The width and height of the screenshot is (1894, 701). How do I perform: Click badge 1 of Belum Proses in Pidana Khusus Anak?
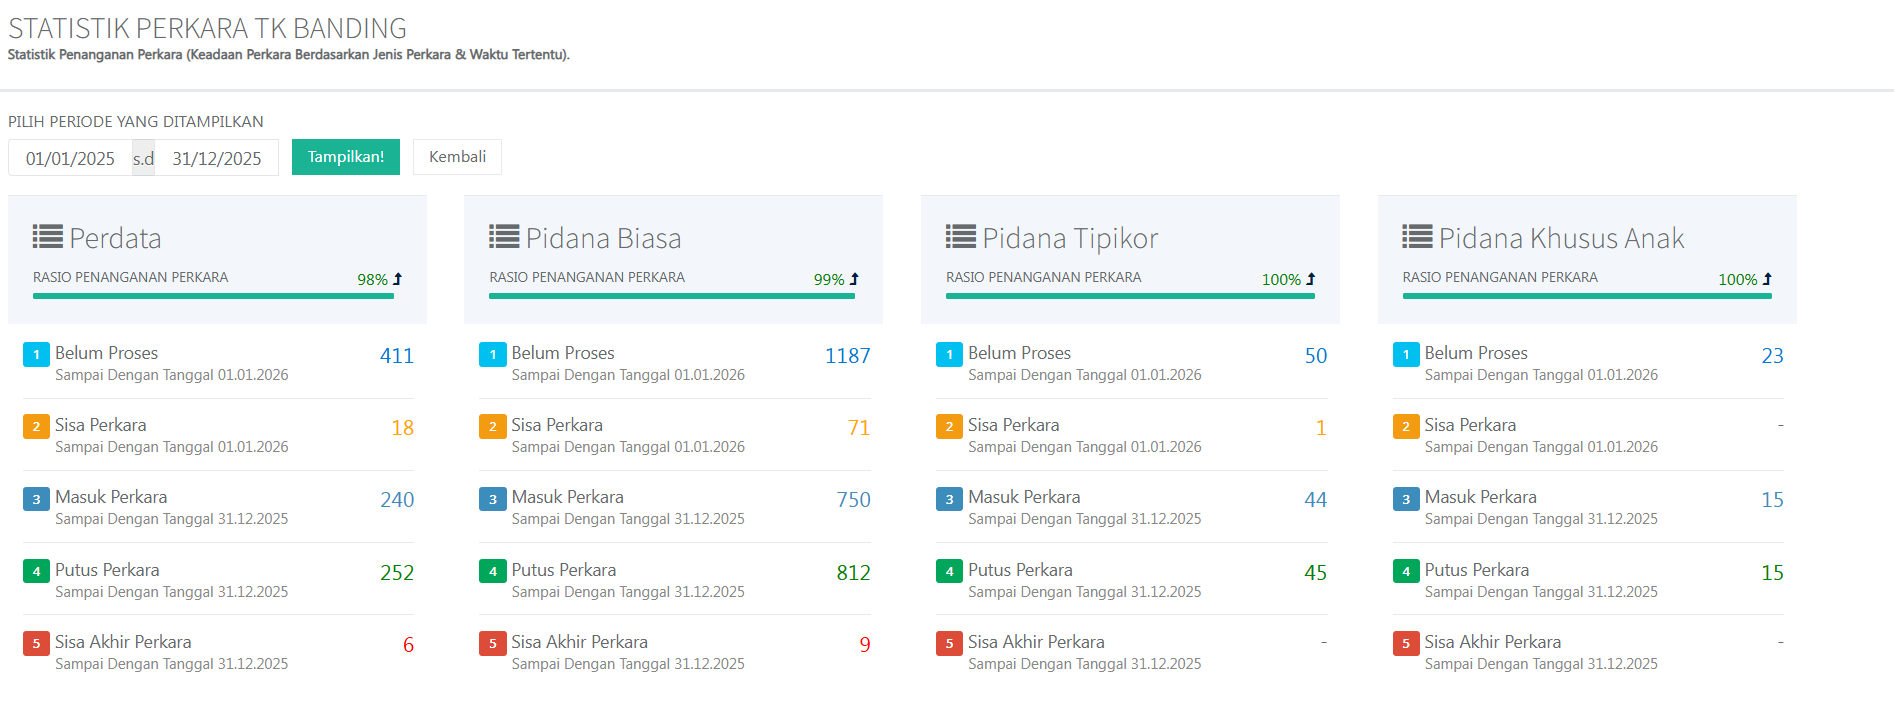coord(1406,354)
